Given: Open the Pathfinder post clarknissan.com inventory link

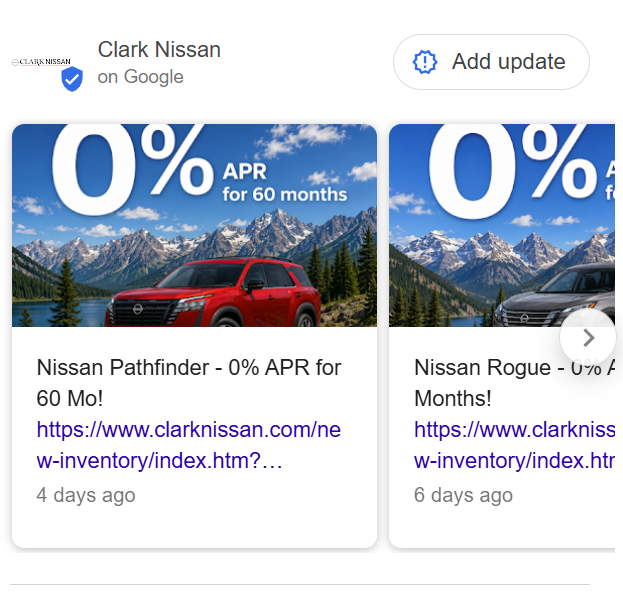Looking at the screenshot, I should tap(188, 445).
